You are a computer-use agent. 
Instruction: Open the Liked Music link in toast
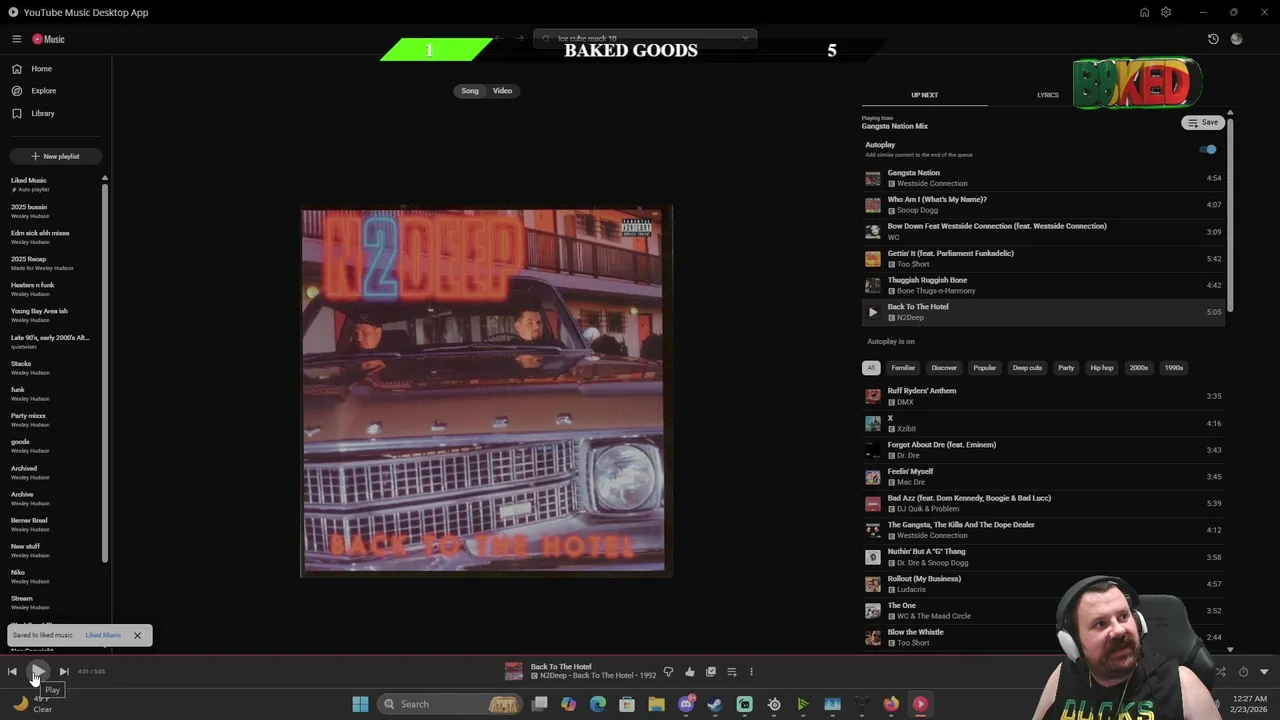[x=103, y=635]
